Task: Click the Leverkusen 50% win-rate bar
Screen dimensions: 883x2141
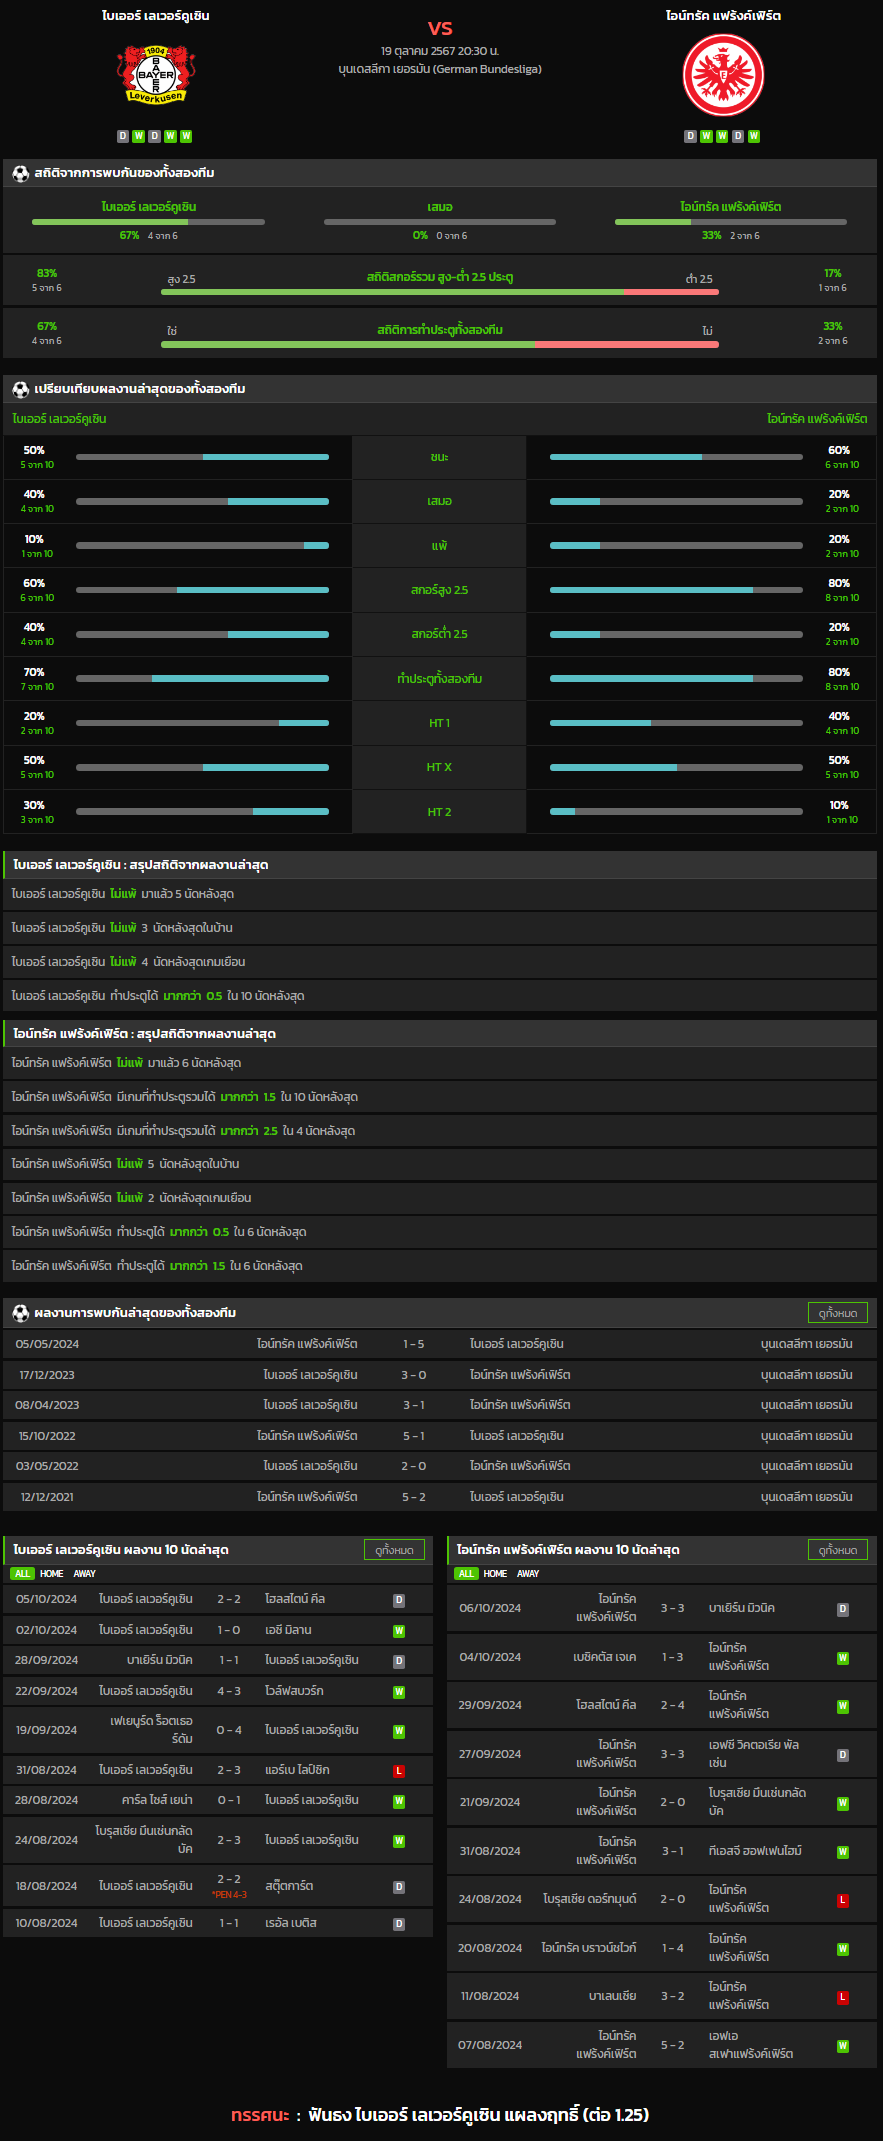Action: [x=202, y=457]
